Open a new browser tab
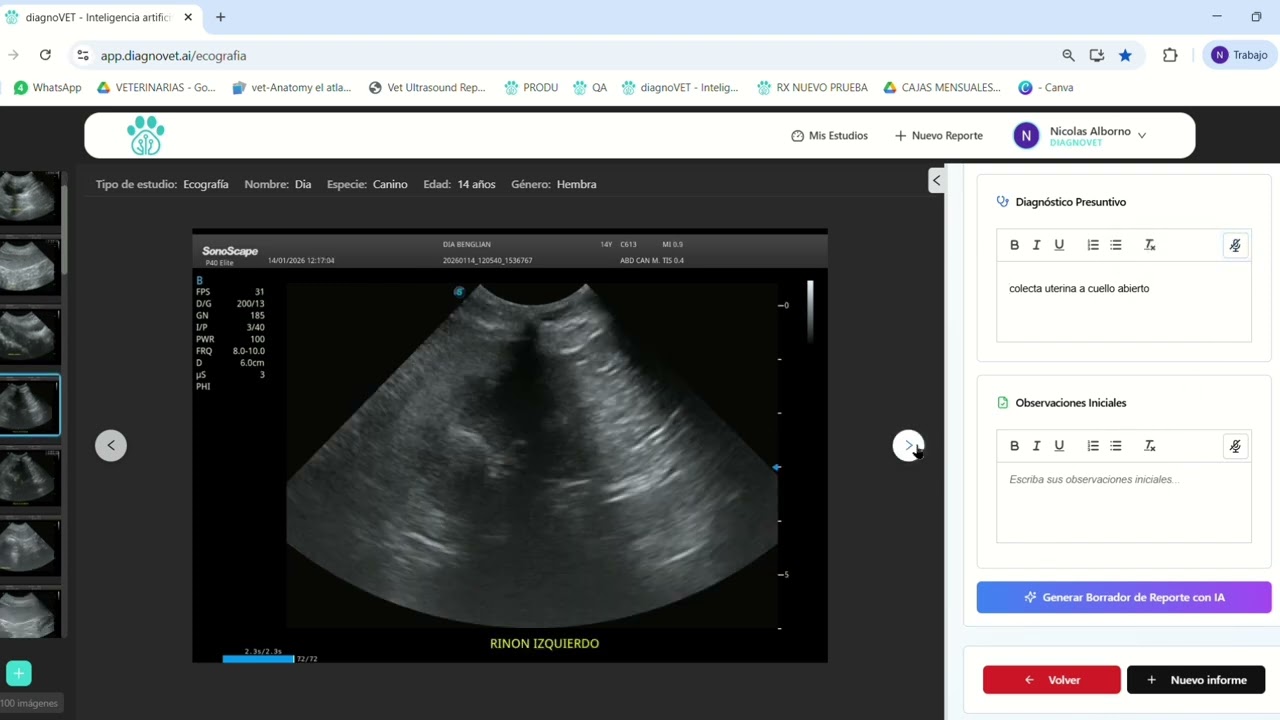 (x=220, y=17)
